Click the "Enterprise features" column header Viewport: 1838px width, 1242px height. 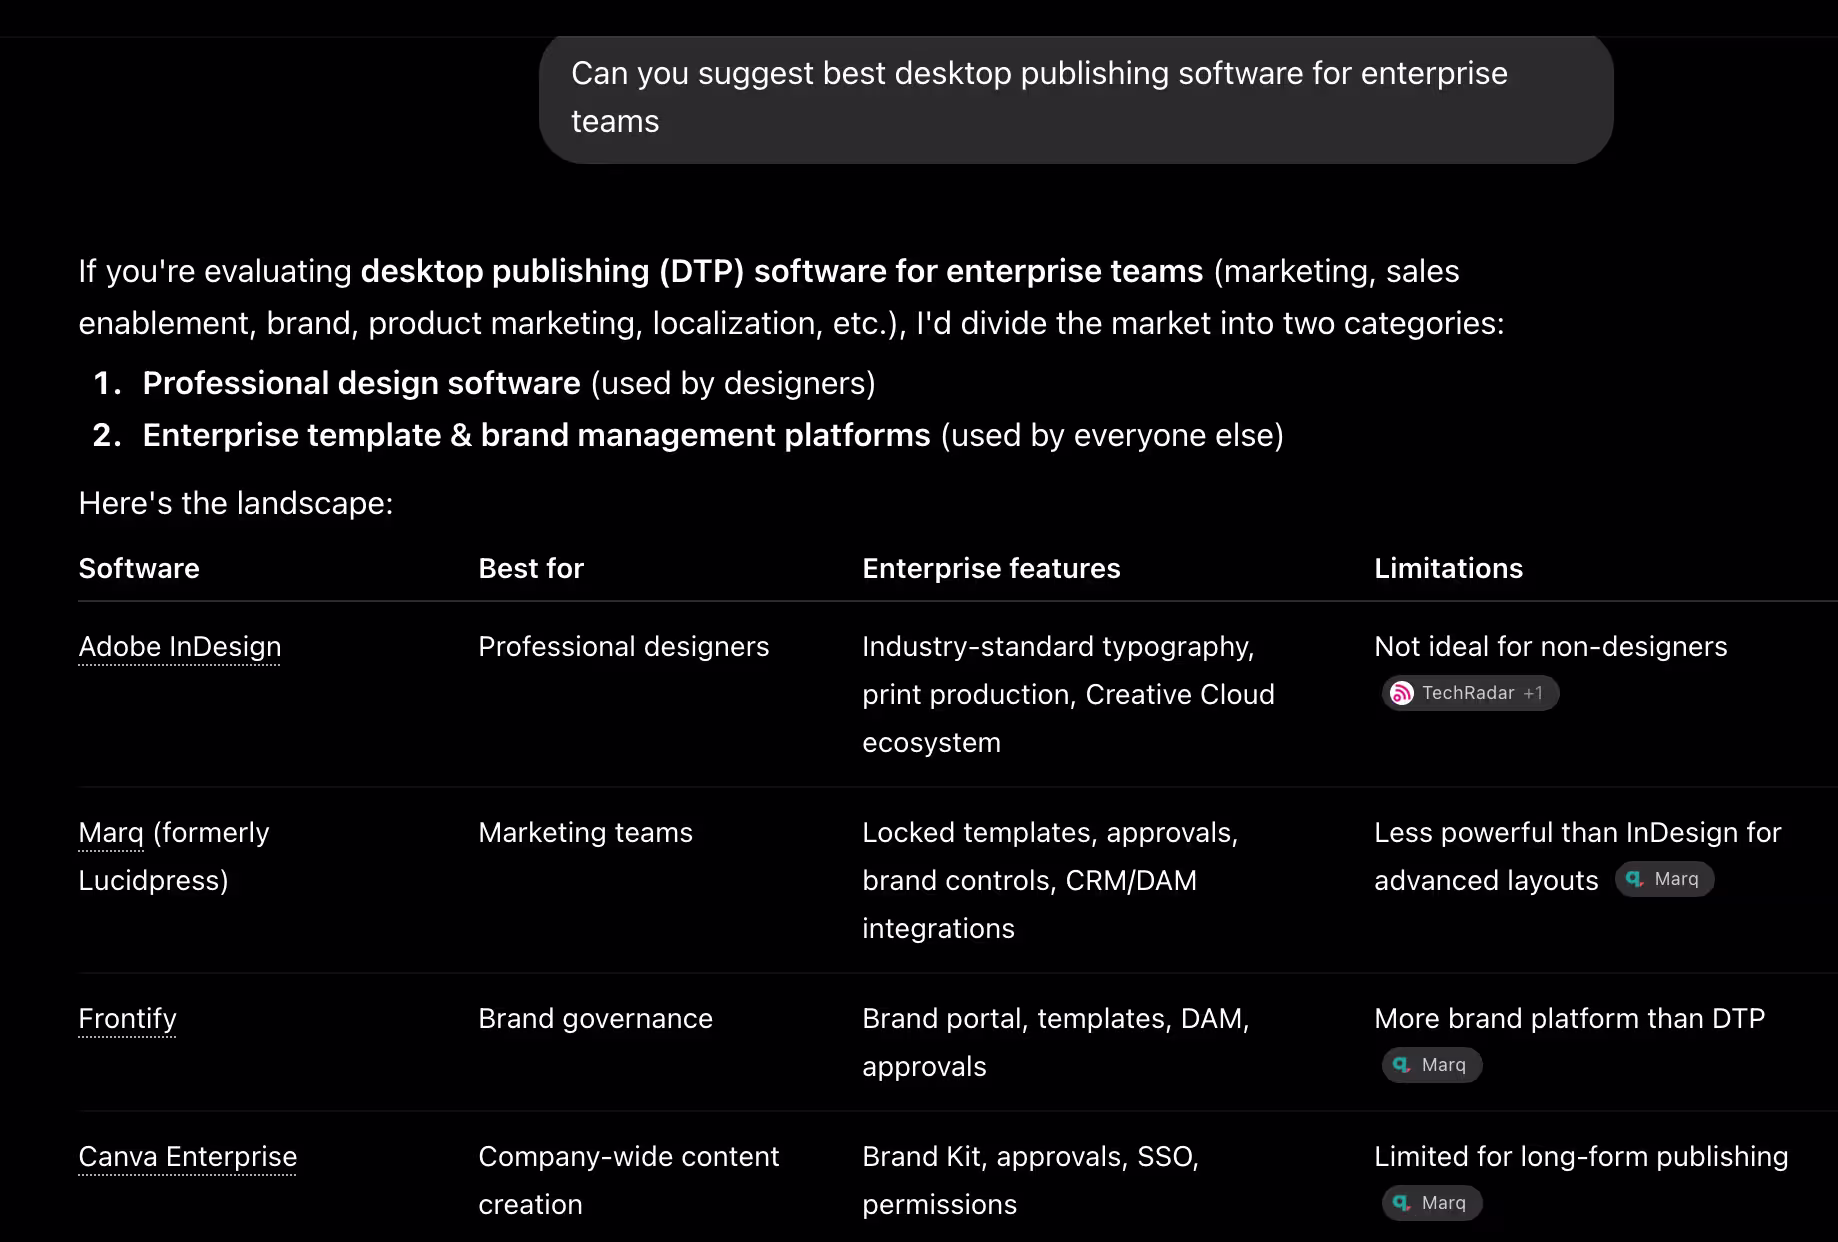991,569
